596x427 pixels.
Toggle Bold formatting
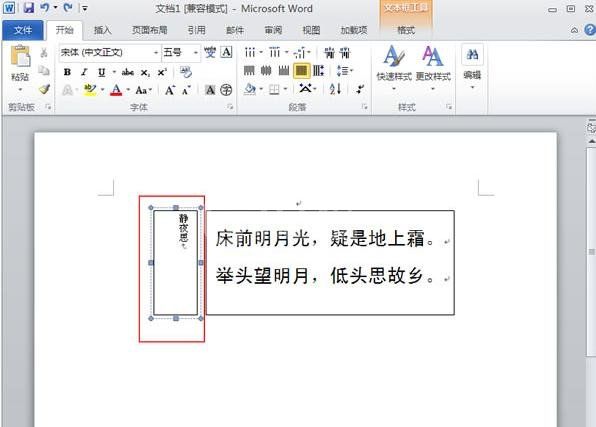point(67,72)
